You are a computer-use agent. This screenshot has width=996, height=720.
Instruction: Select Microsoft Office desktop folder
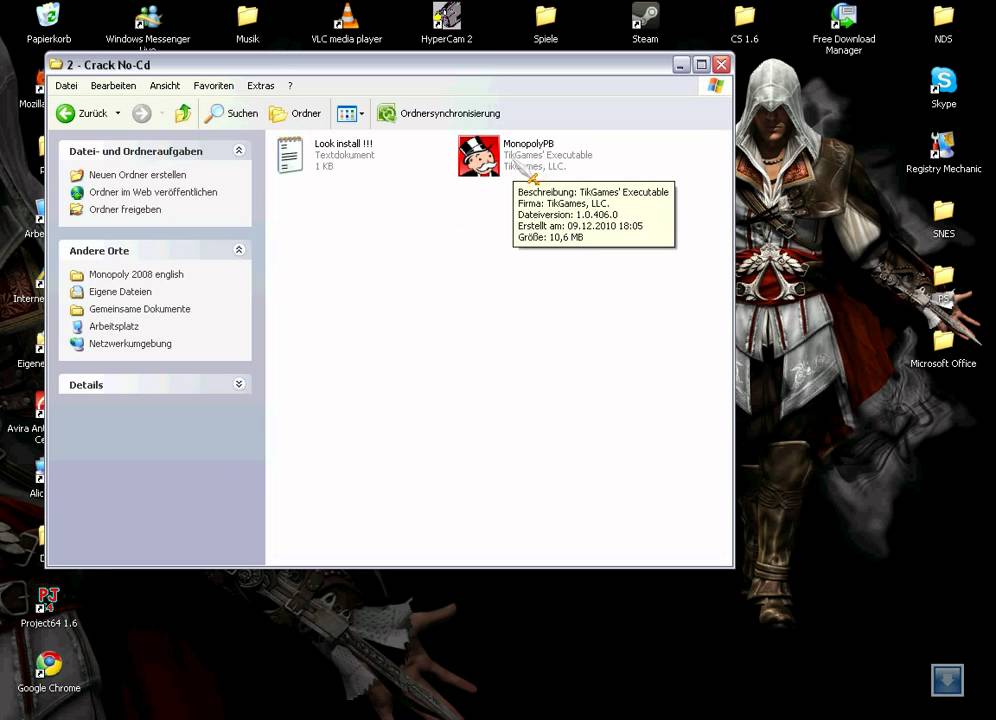coord(943,348)
